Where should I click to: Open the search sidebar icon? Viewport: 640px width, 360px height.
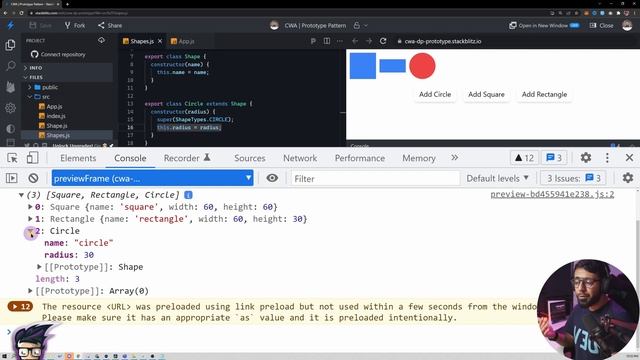click(x=11, y=66)
